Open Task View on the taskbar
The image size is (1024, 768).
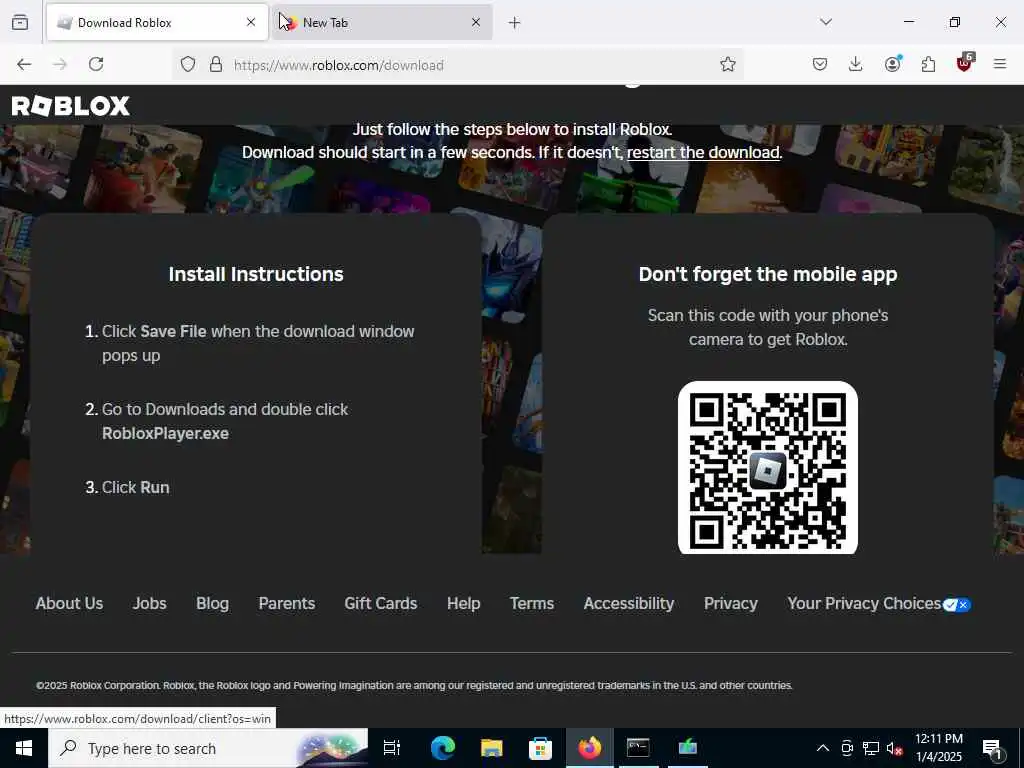392,748
